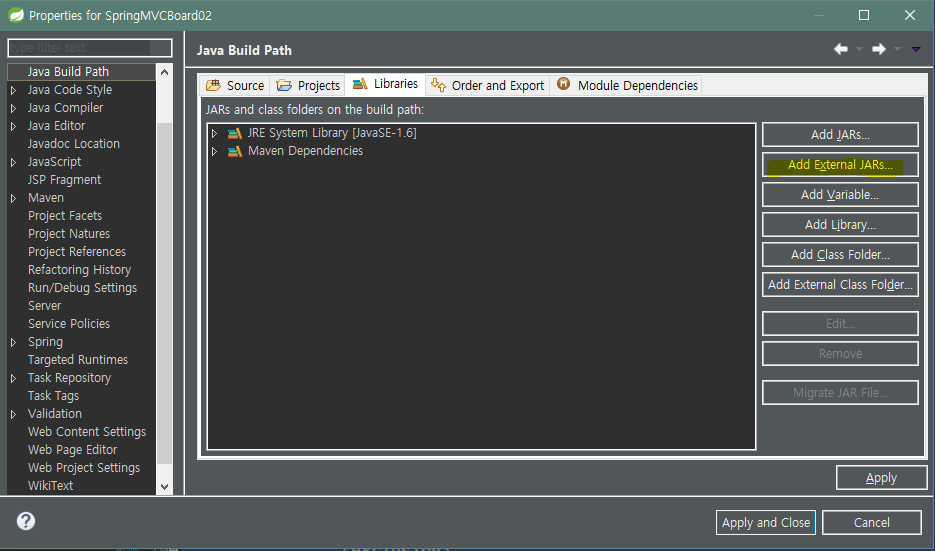Select Targeted Runtimes in sidebar
This screenshot has height=551, width=935.
point(78,360)
